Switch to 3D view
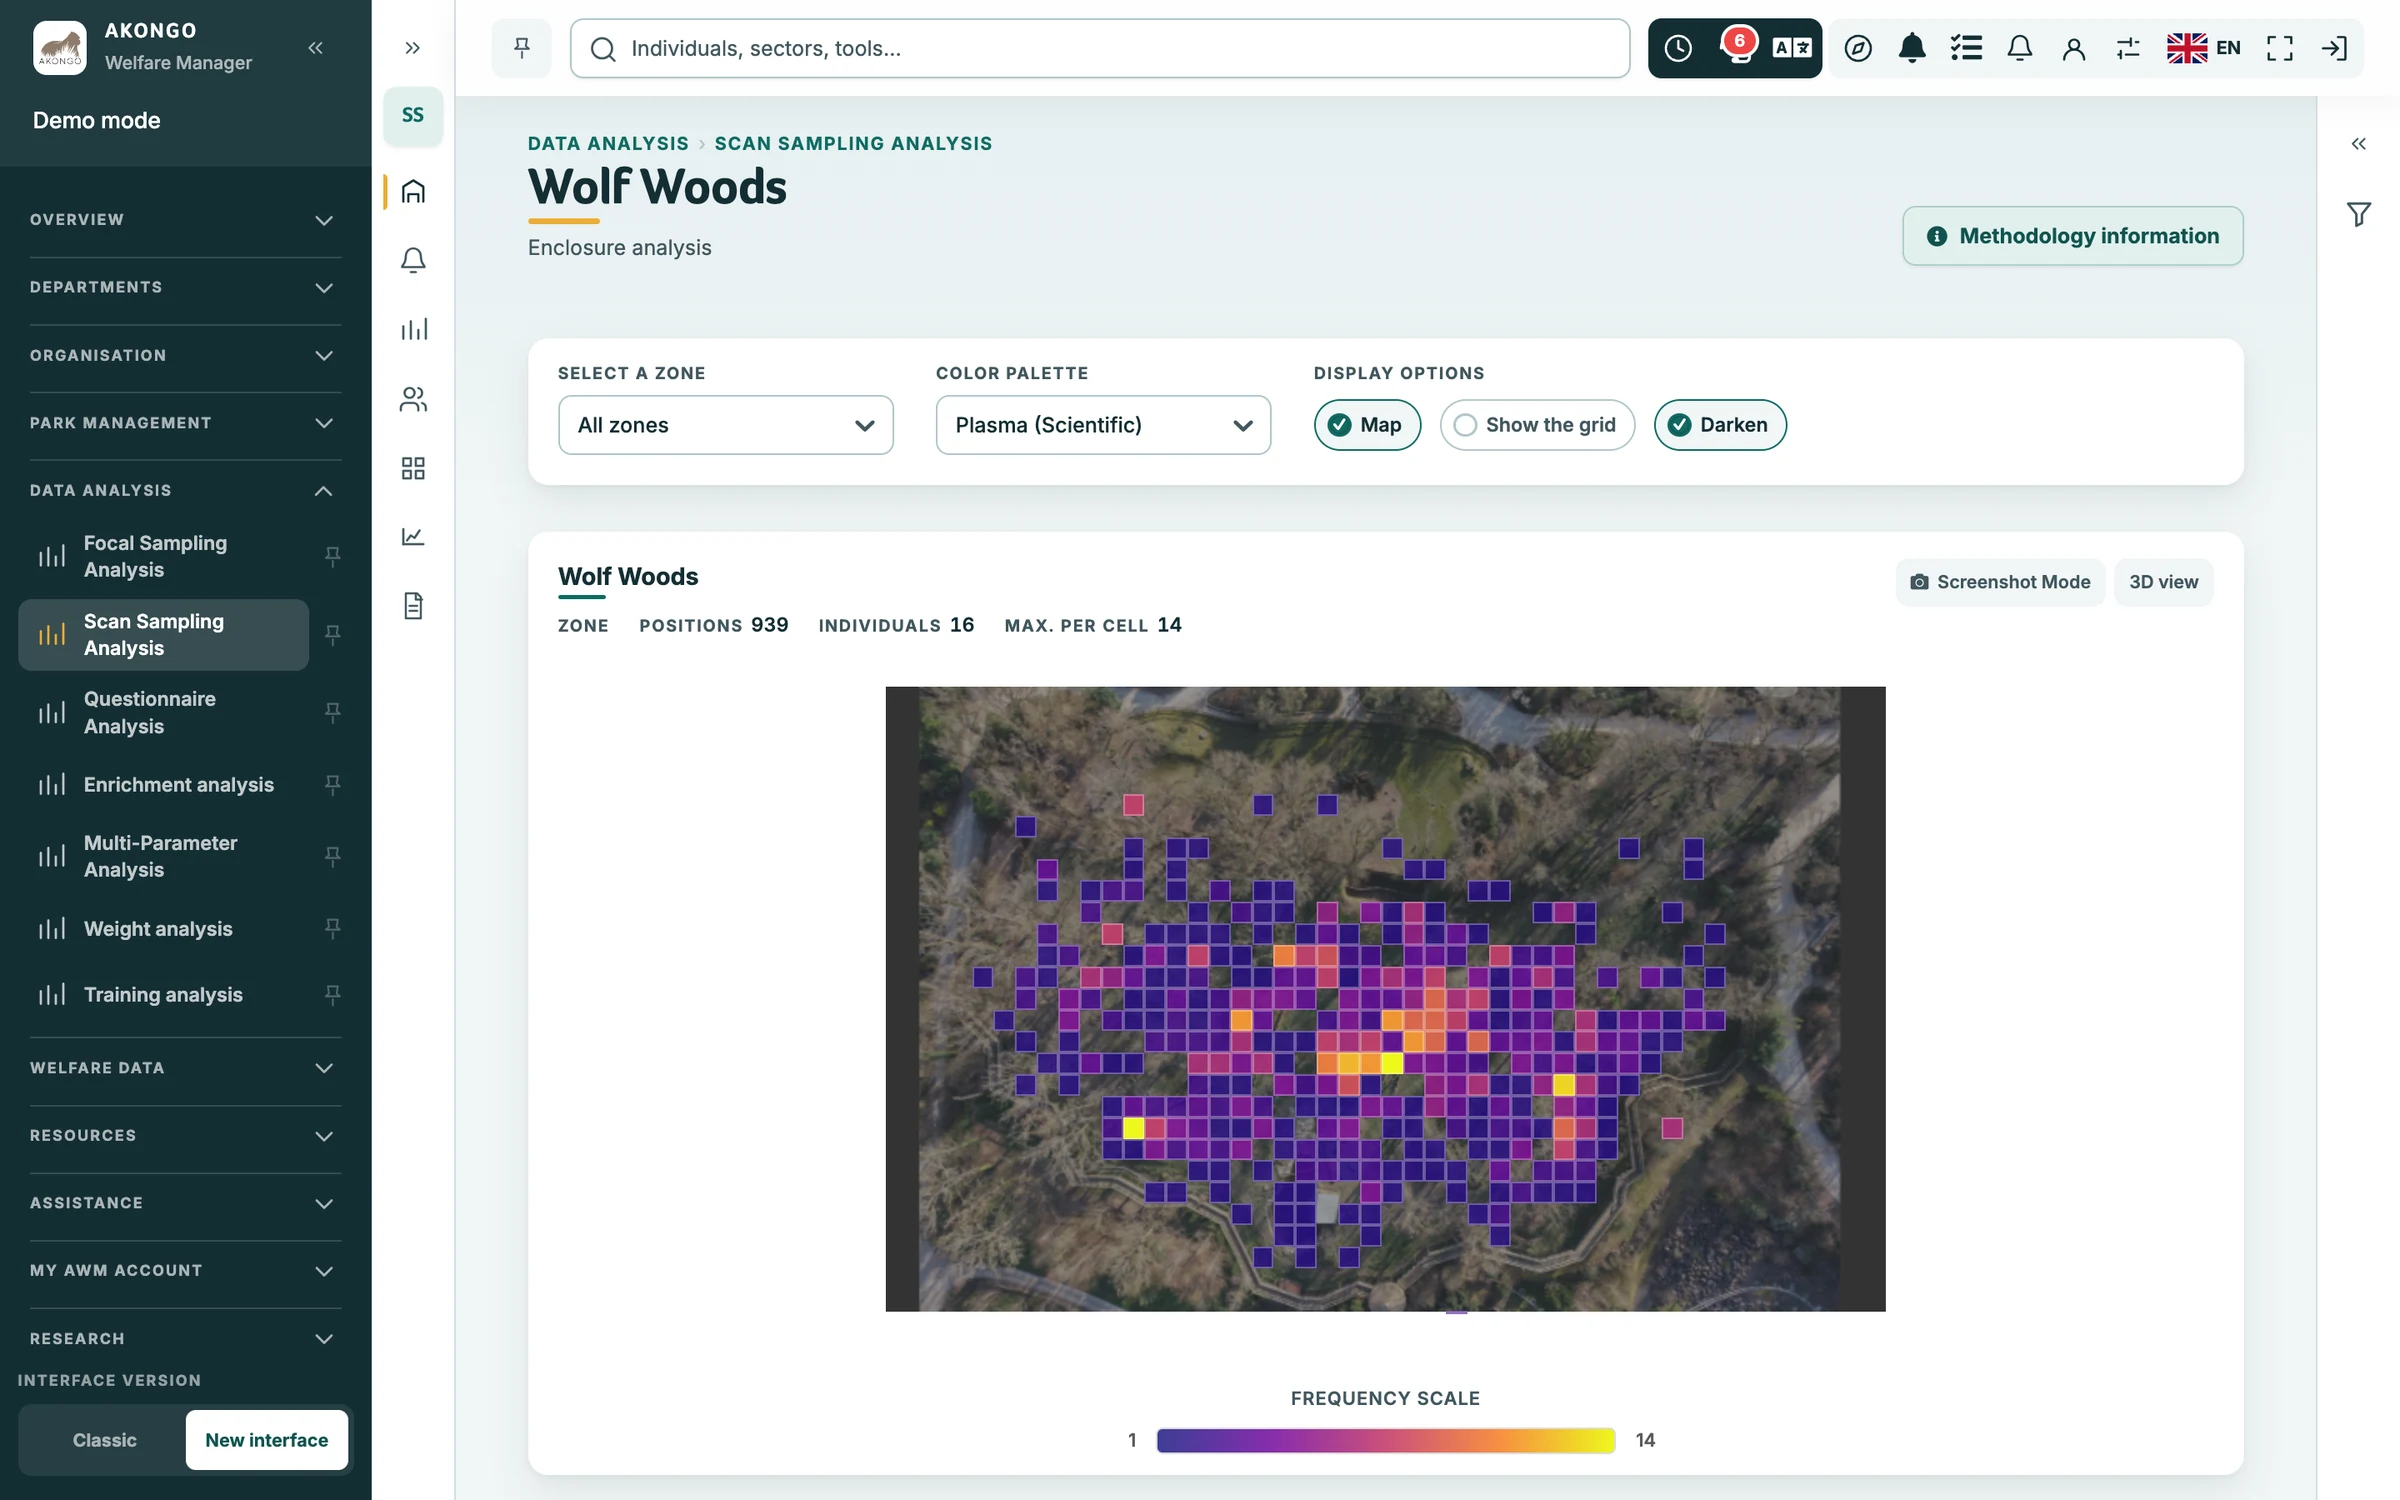Image resolution: width=2400 pixels, height=1500 pixels. pos(2163,582)
